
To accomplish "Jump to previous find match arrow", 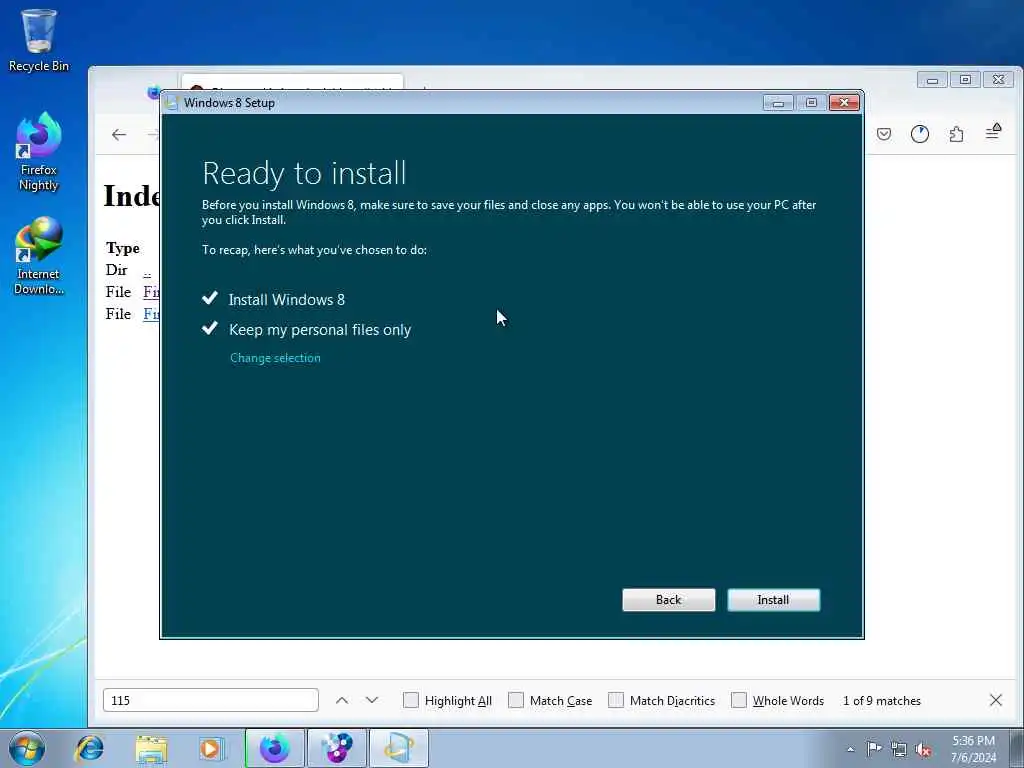I will click(x=342, y=700).
